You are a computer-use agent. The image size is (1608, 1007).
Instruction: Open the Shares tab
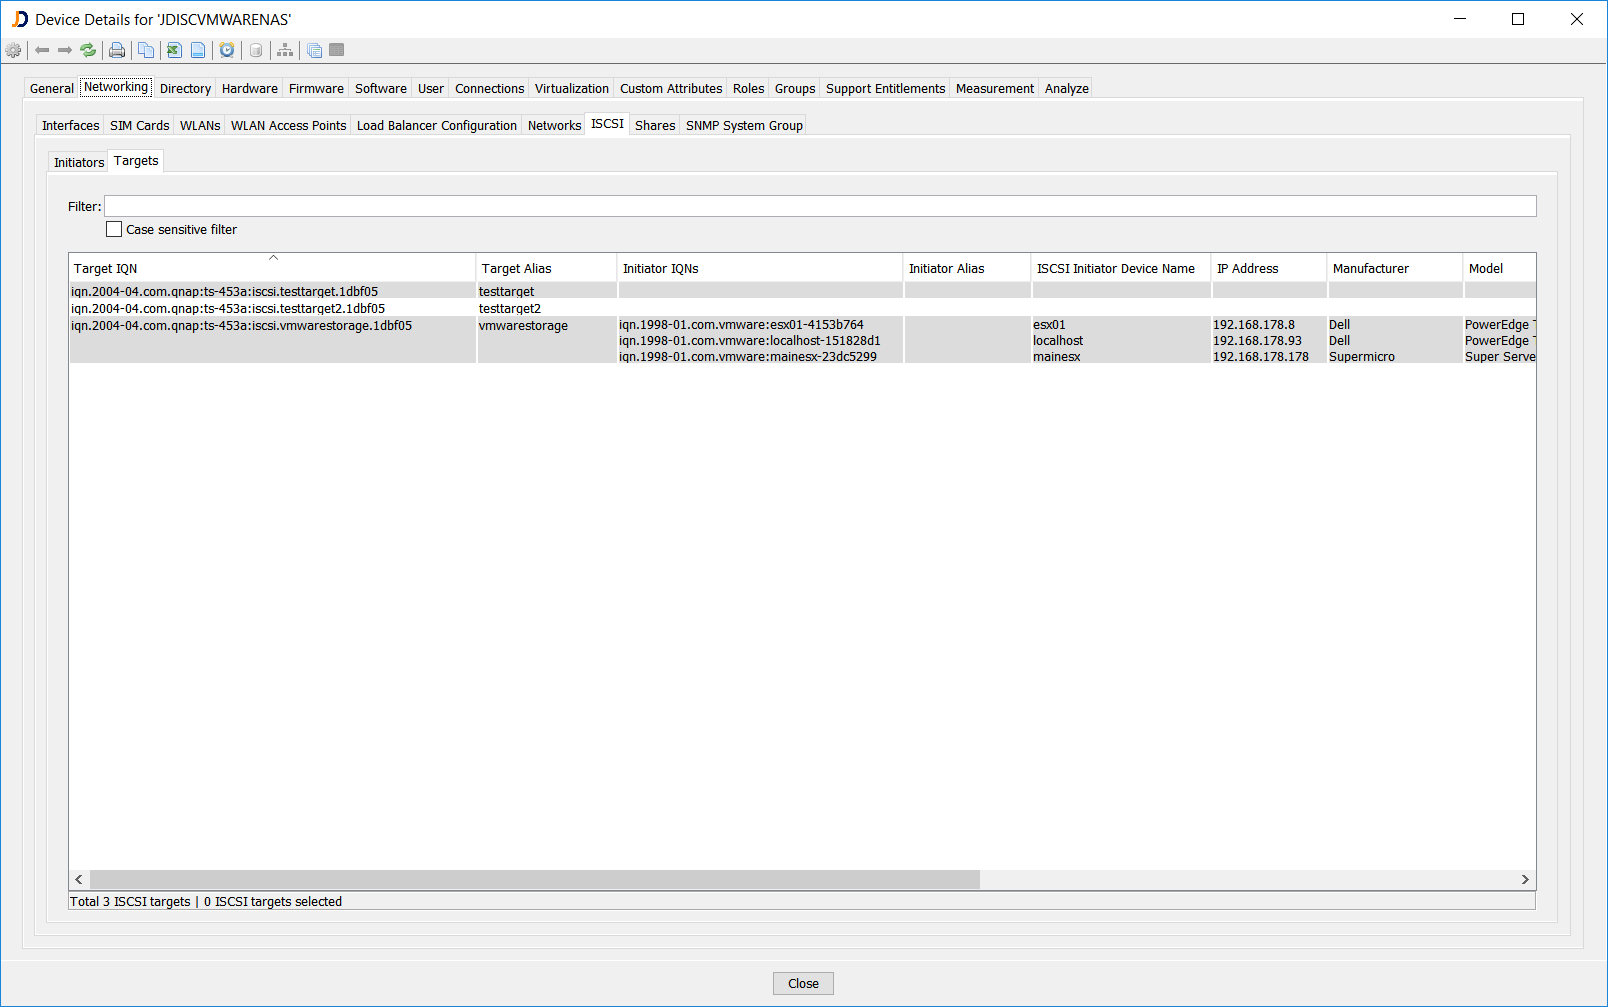pos(654,125)
